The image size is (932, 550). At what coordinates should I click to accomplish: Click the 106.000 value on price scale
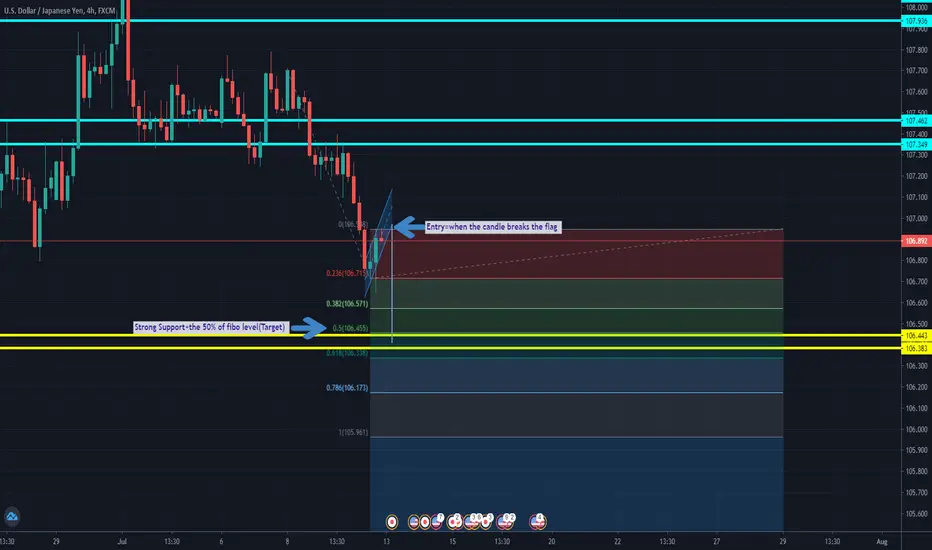pyautogui.click(x=916, y=429)
